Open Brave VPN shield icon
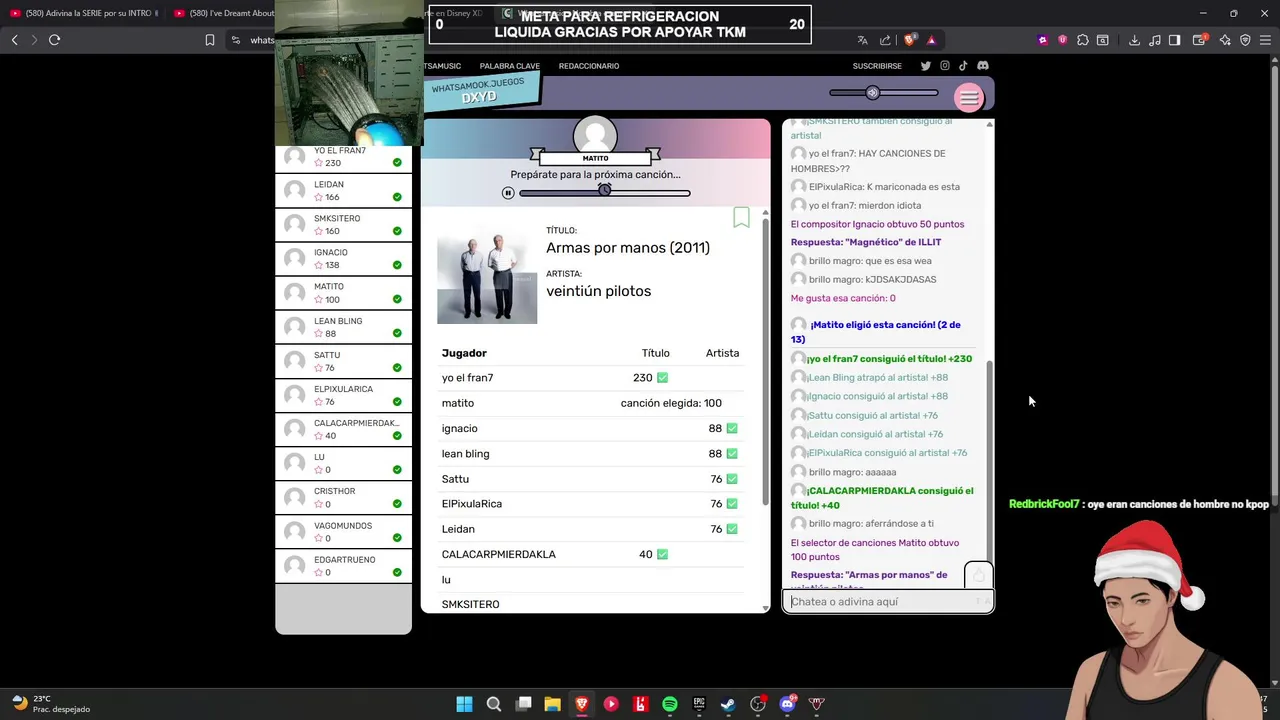The width and height of the screenshot is (1280, 720). click(x=1245, y=40)
